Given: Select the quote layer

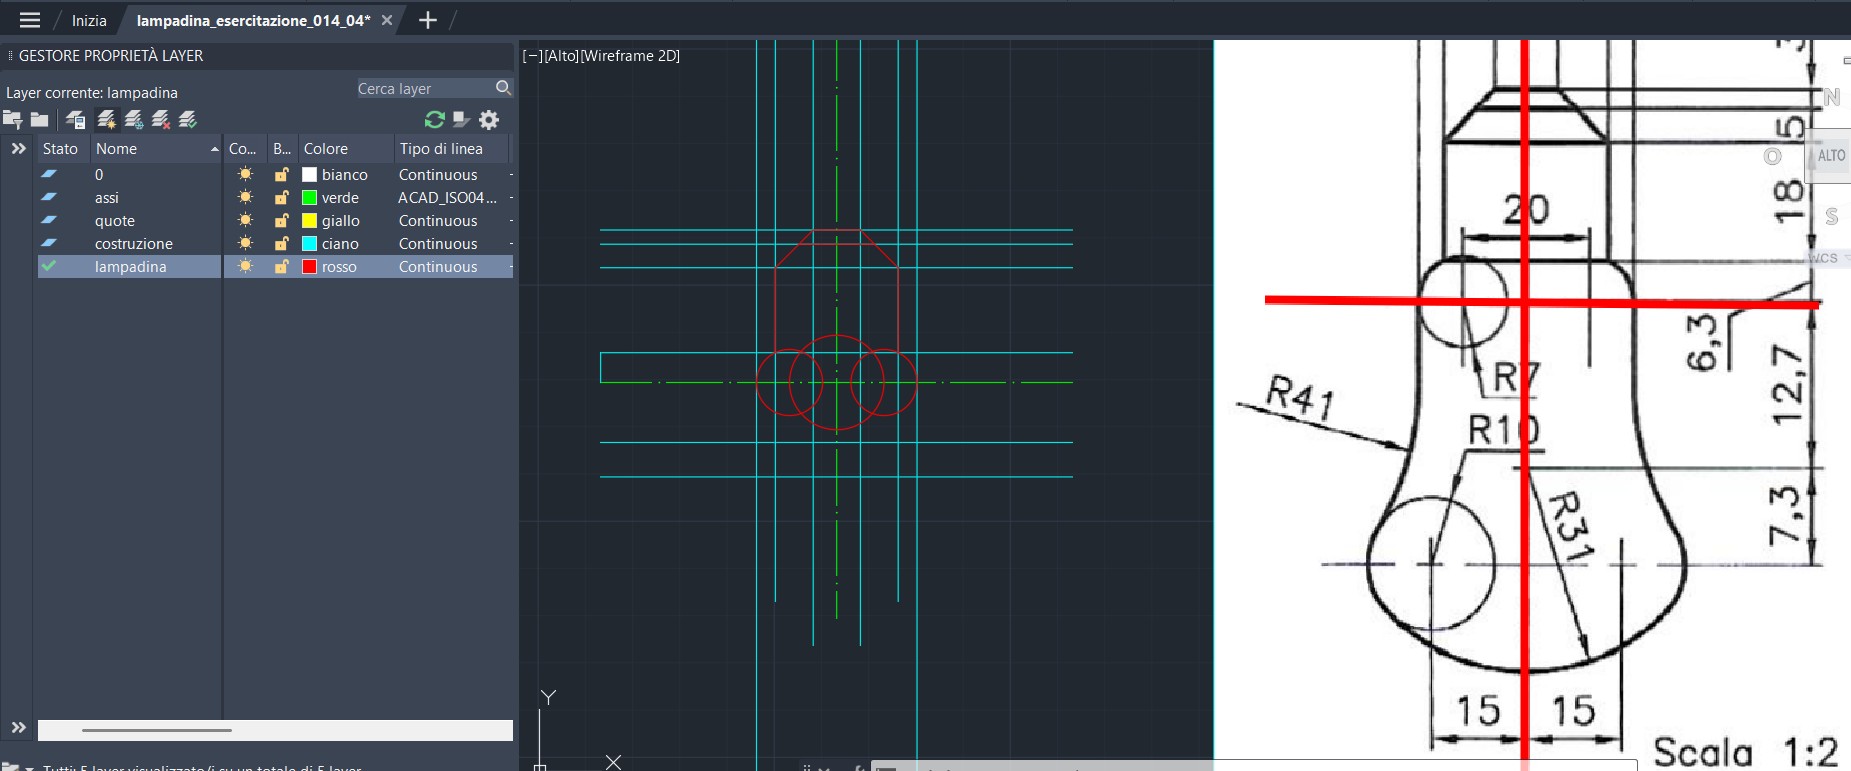Looking at the screenshot, I should 115,221.
